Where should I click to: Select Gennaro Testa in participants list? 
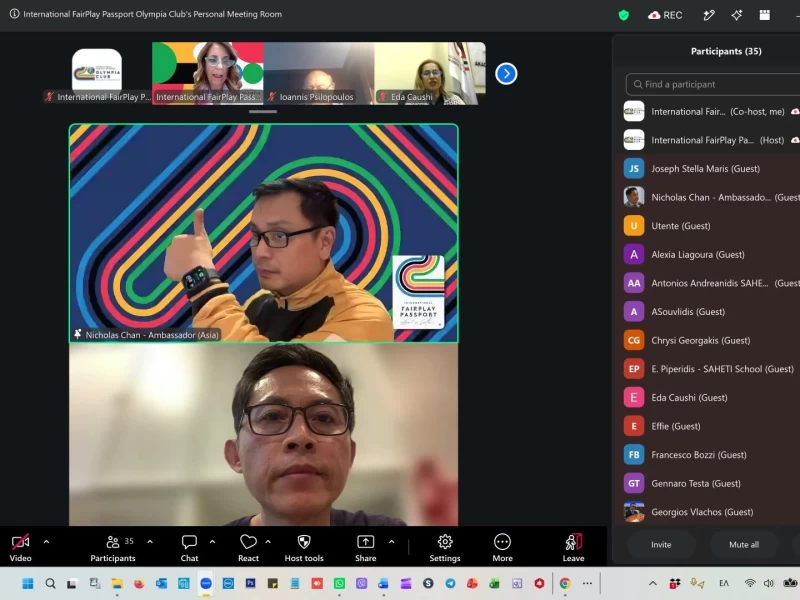pos(709,483)
